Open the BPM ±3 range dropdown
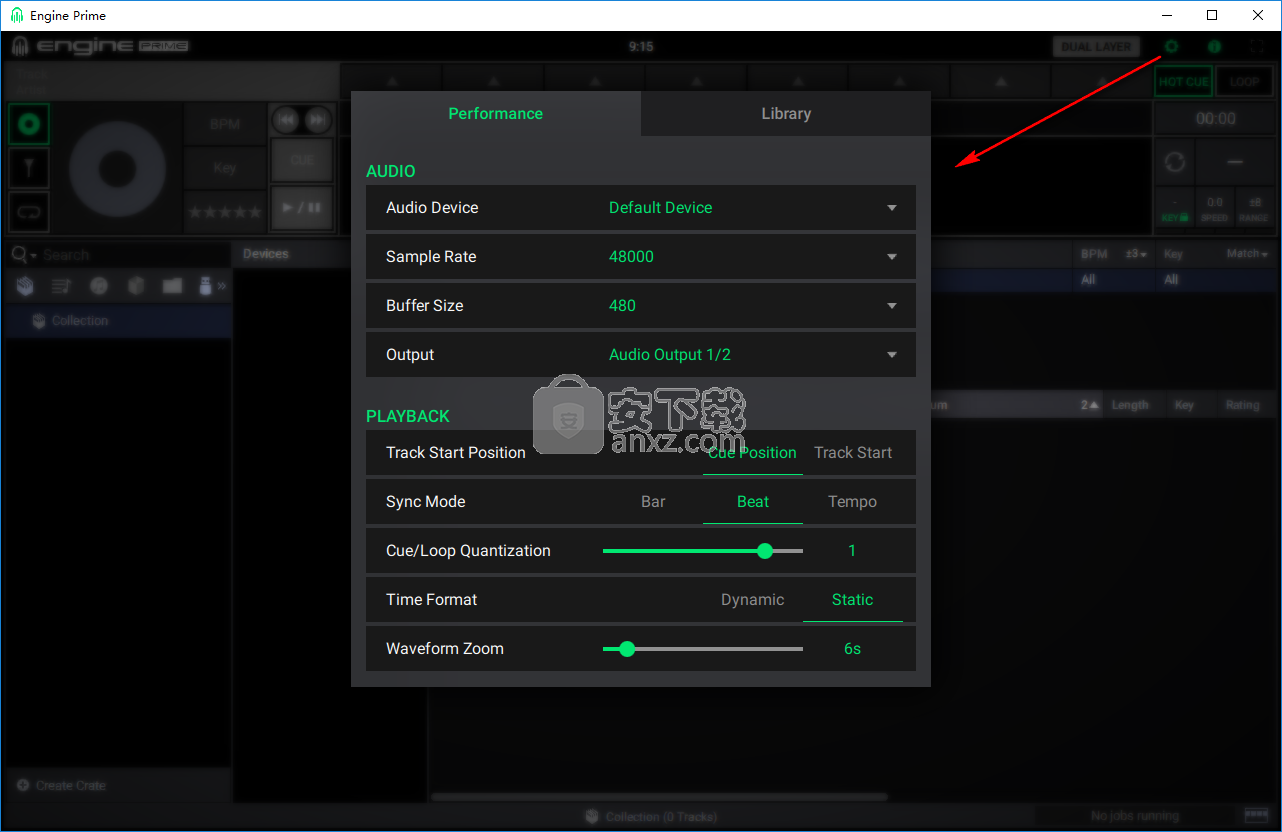 click(x=1136, y=254)
